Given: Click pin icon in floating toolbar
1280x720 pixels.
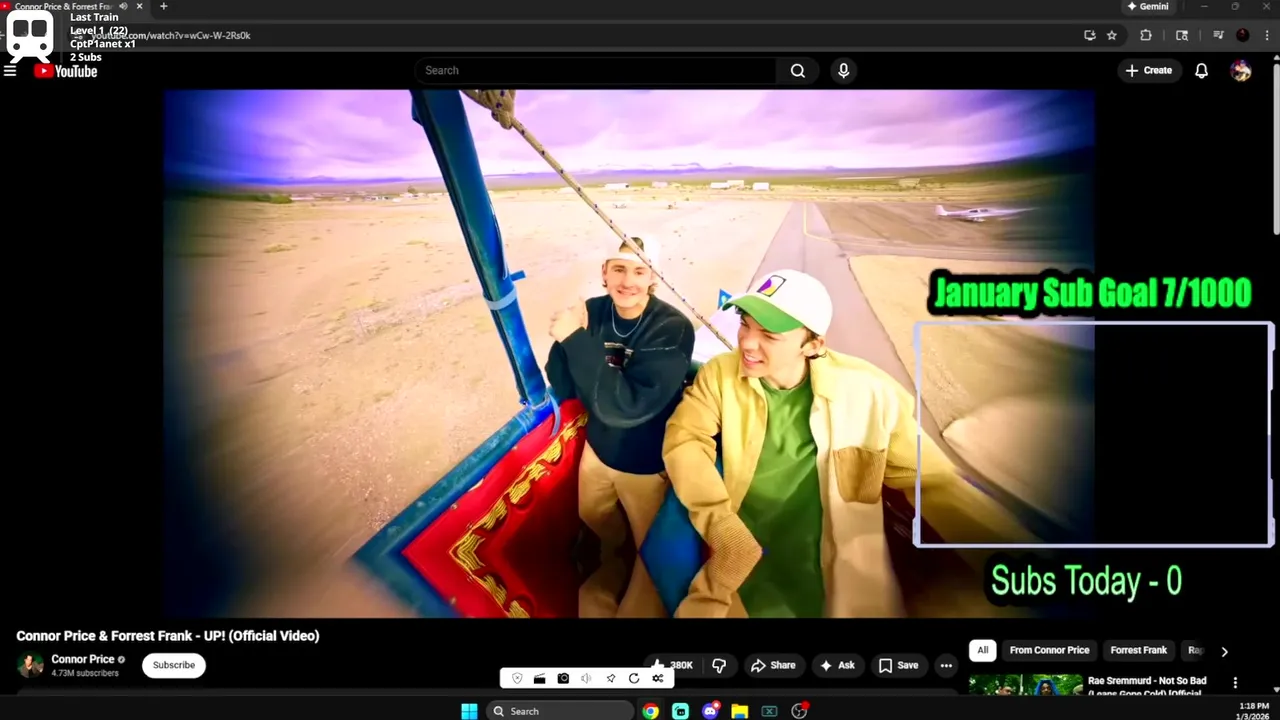Looking at the screenshot, I should coord(610,678).
